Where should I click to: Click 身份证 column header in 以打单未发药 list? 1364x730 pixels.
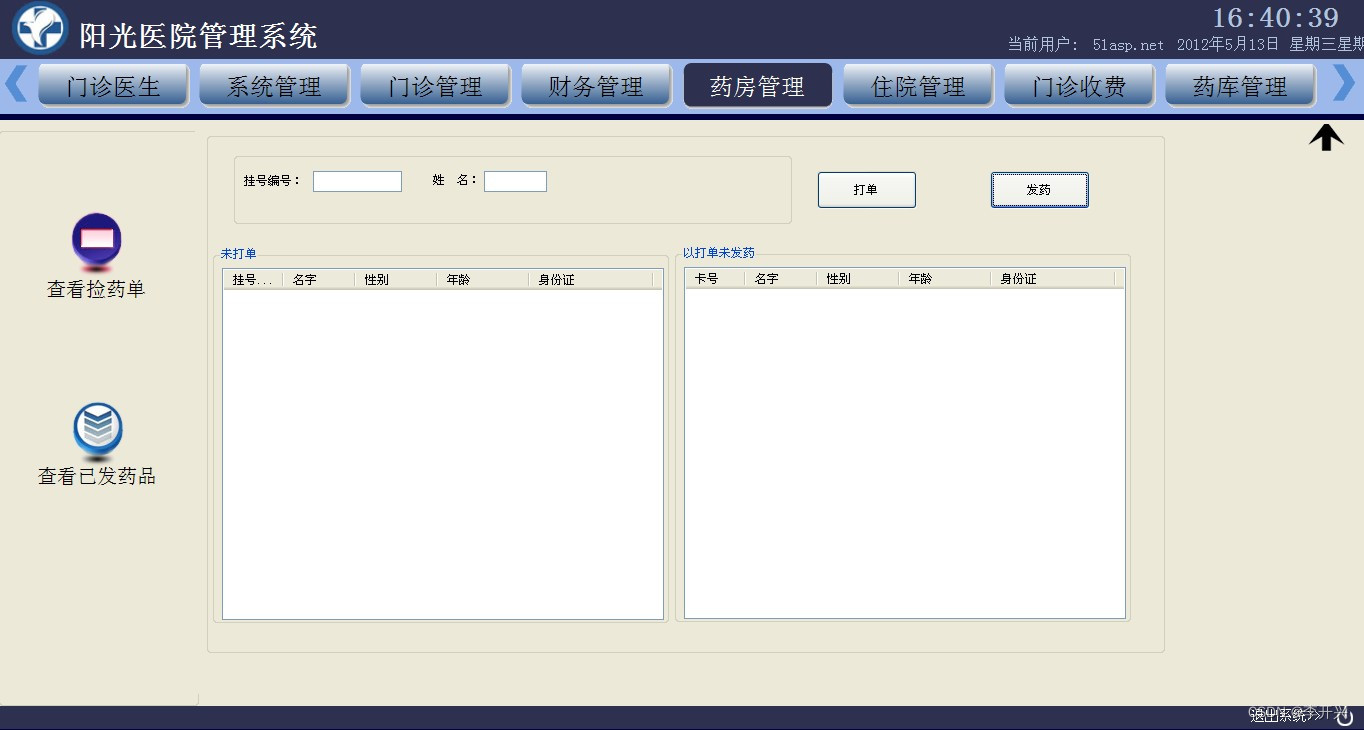tap(1052, 279)
